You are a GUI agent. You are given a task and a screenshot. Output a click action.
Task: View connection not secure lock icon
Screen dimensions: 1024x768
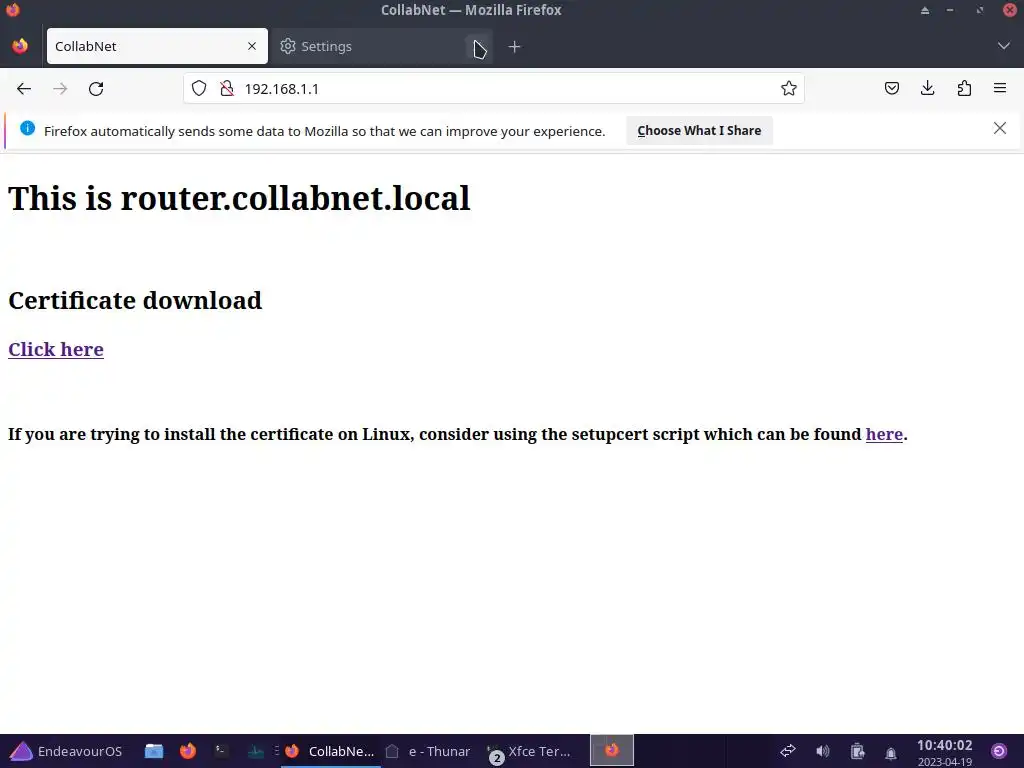227,89
